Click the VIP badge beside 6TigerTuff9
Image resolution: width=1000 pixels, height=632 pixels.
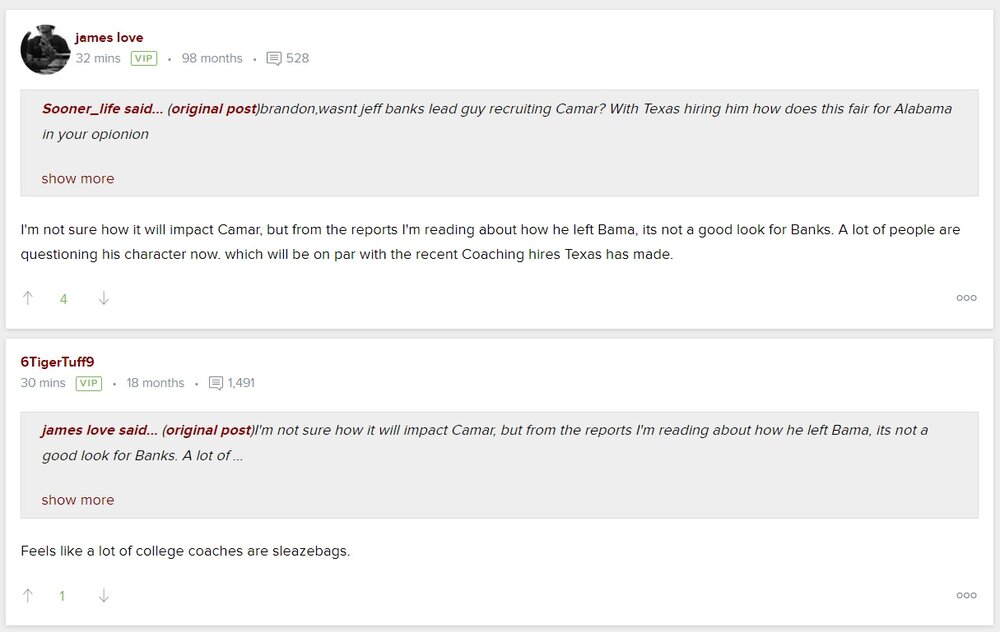pos(89,383)
